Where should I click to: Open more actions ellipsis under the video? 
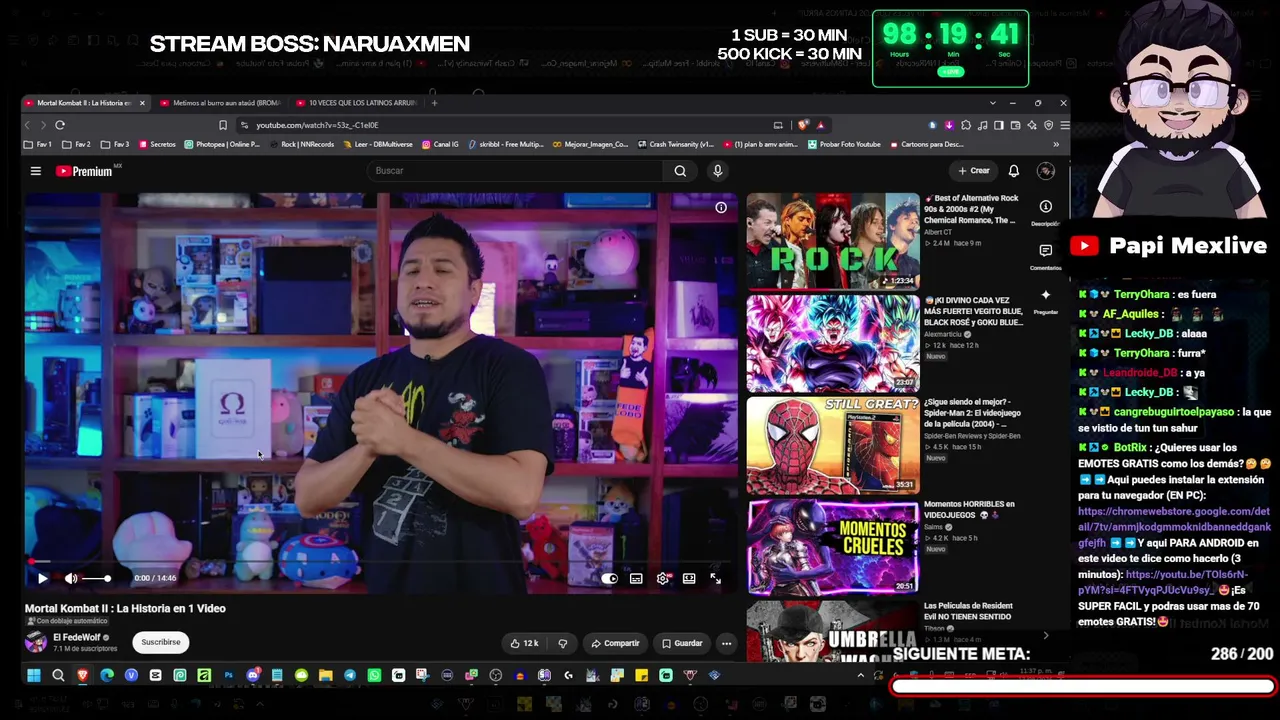[x=727, y=643]
